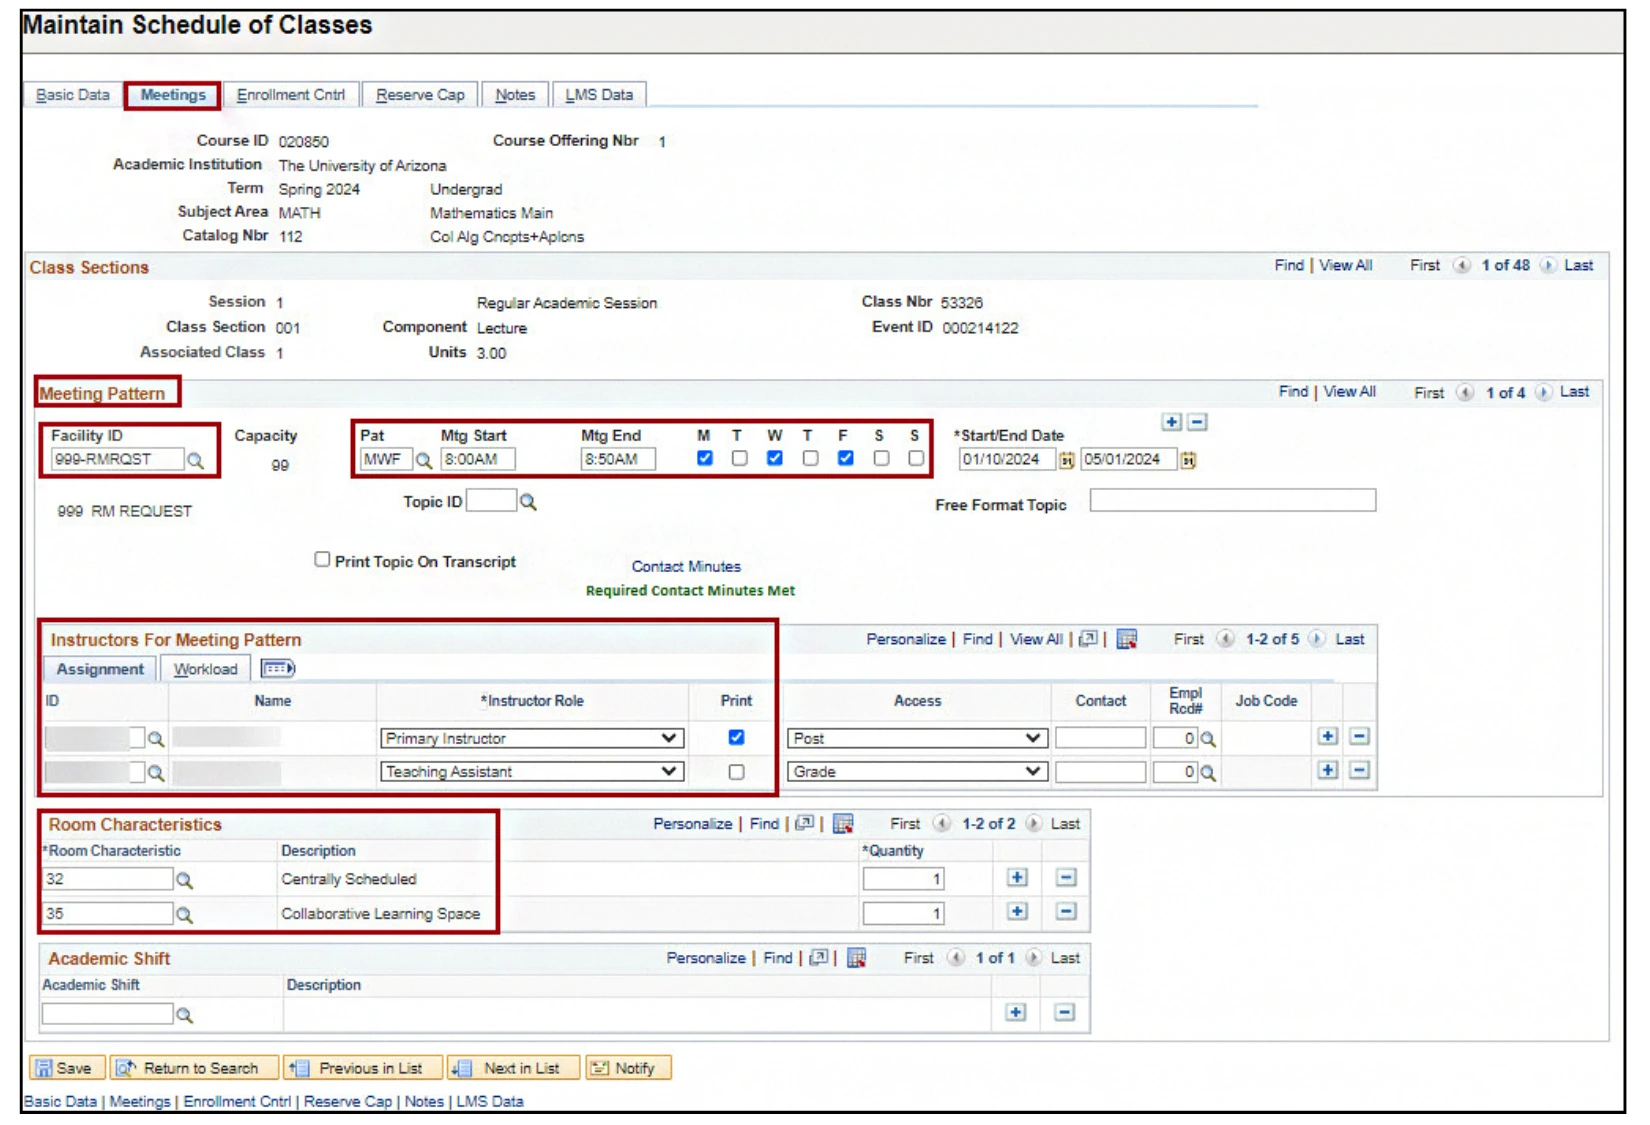View All class sections link
This screenshot has height=1125, width=1650.
coord(1346,265)
